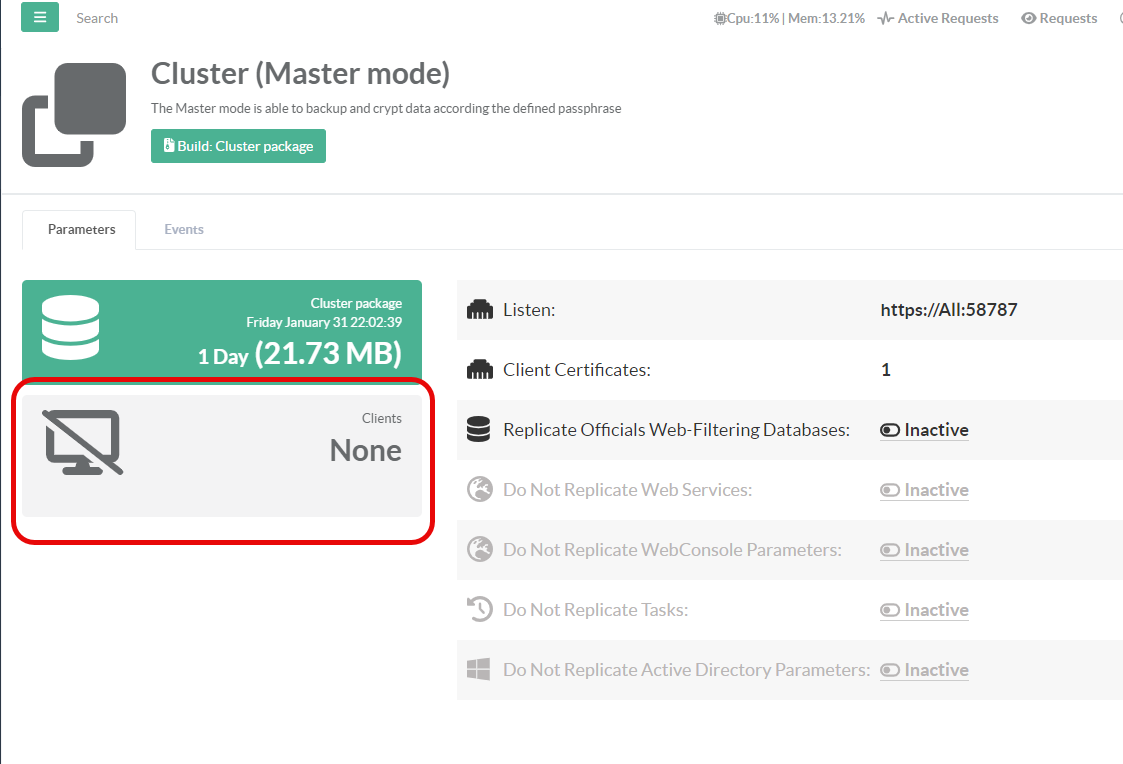Click the Windows icon beside Active Directory Parameters

(479, 670)
